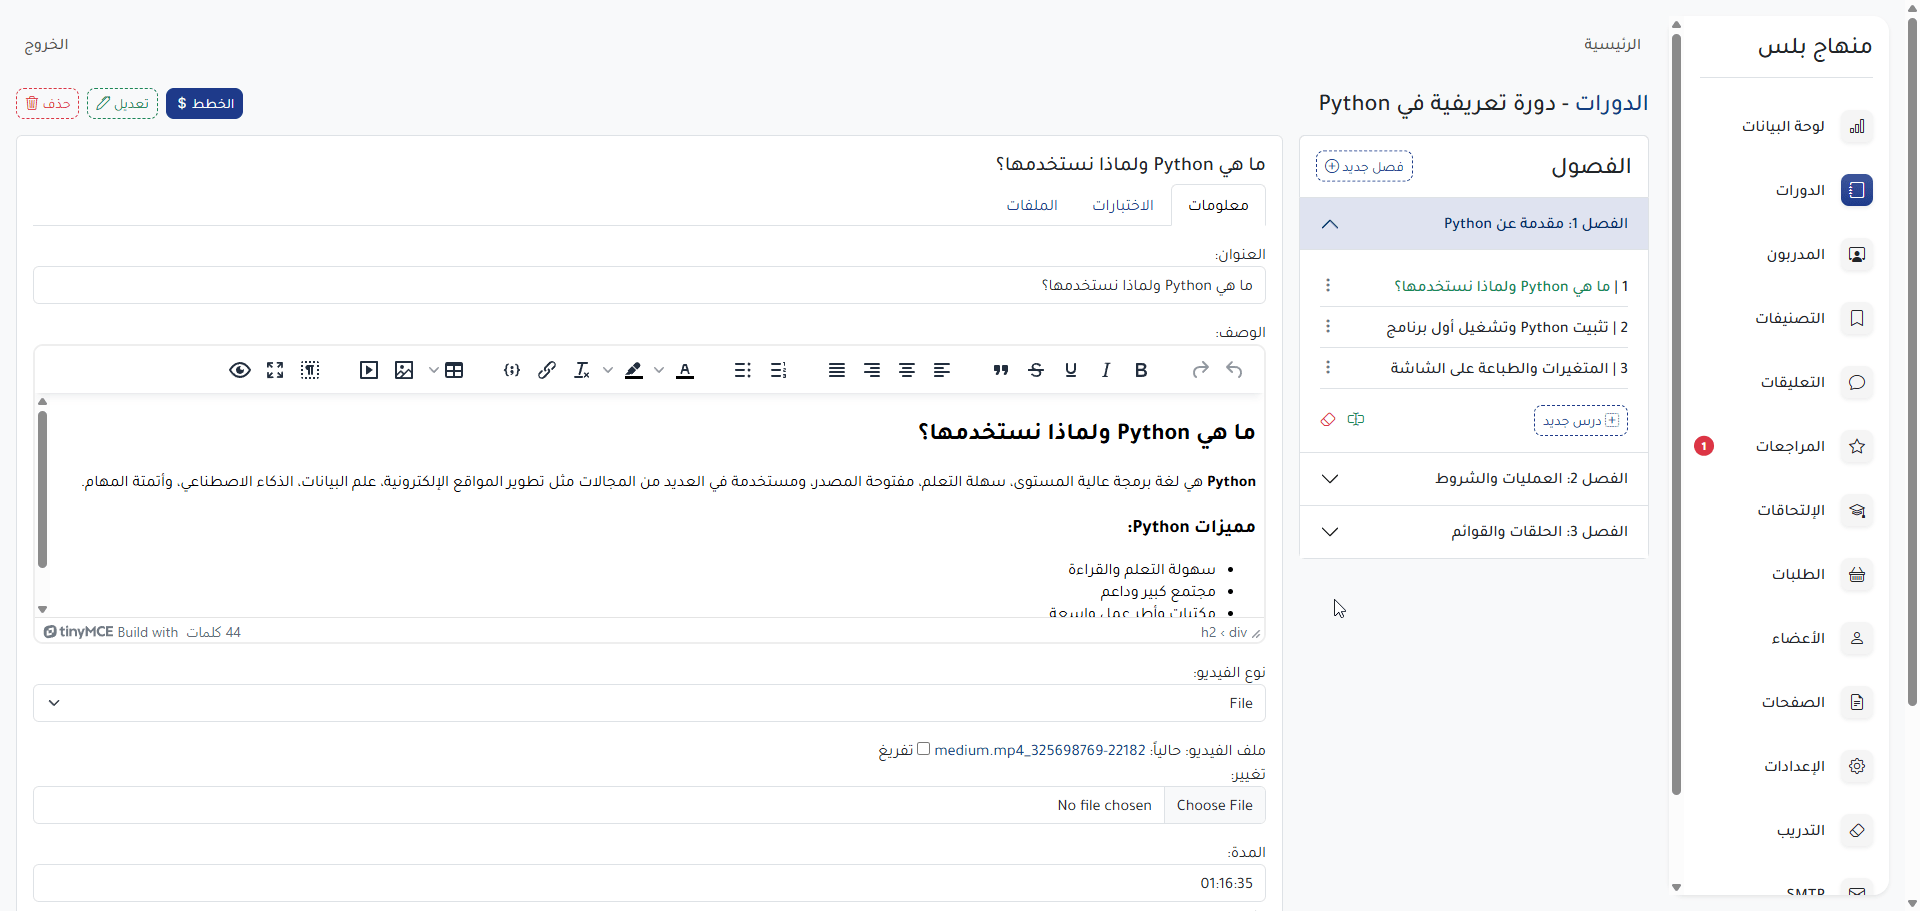Click the new chapter button
1920x911 pixels.
pos(1364,166)
